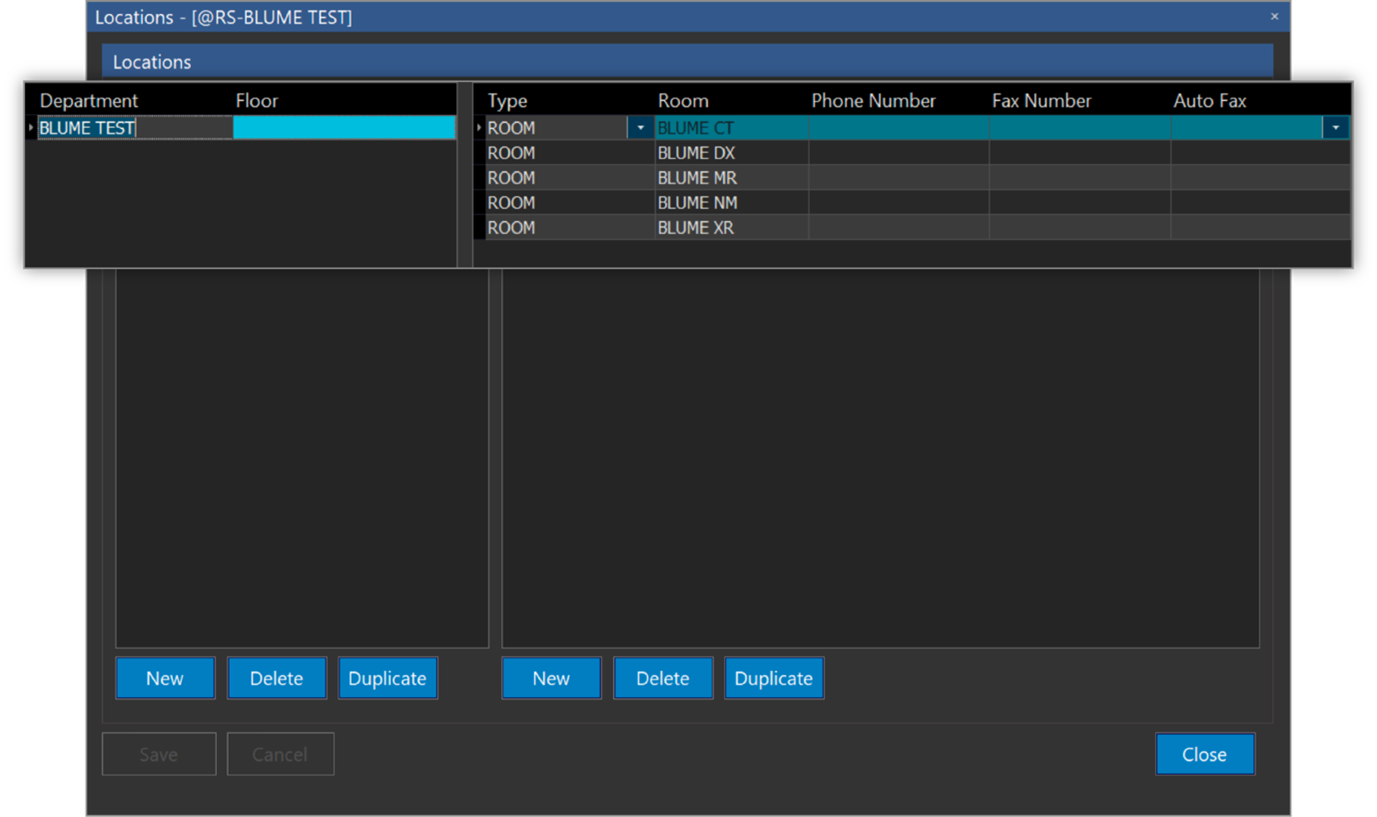This screenshot has height=817, width=1377.
Task: Click the X icon in title bar
Action: [1274, 16]
